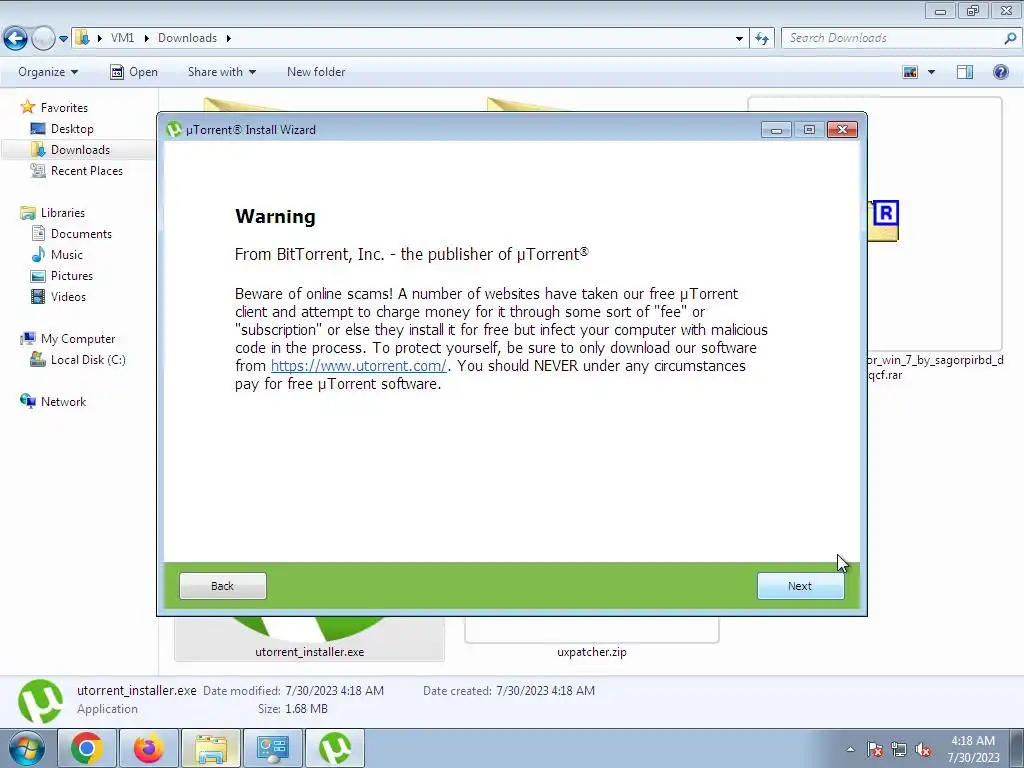Image resolution: width=1024 pixels, height=768 pixels.
Task: Click the Back button in the install wizard
Action: pyautogui.click(x=223, y=586)
